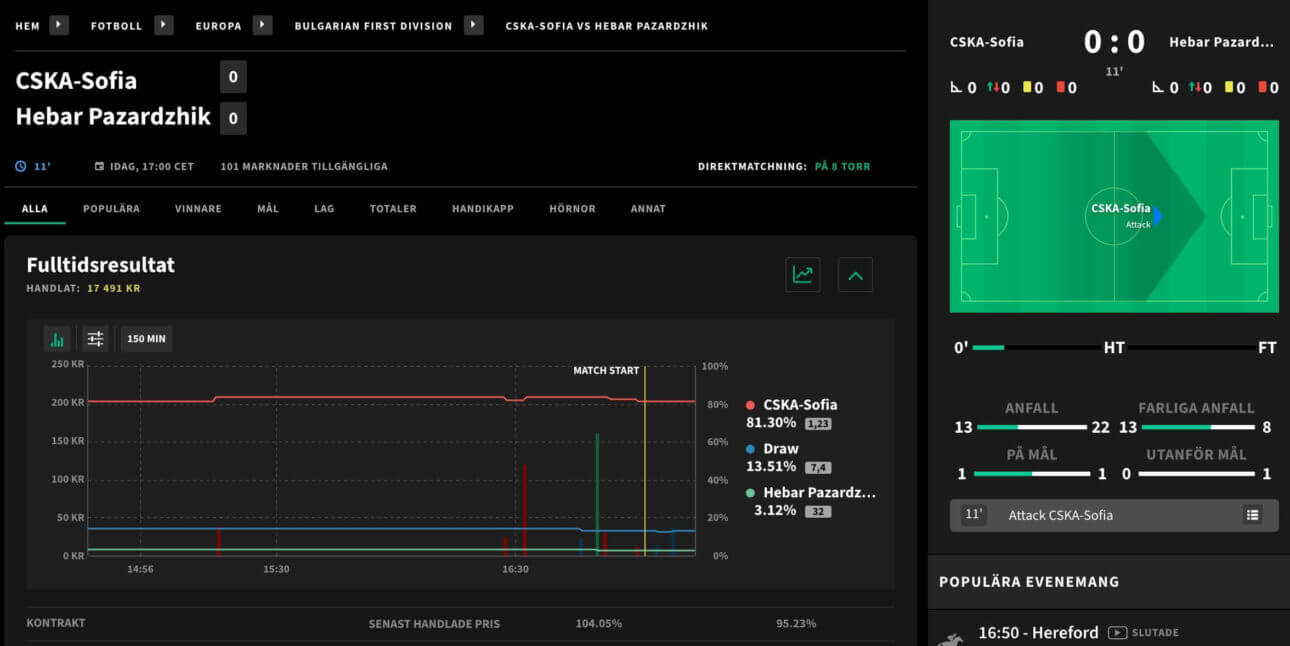Switch to the LAG tab
1290x646 pixels.
tap(324, 209)
